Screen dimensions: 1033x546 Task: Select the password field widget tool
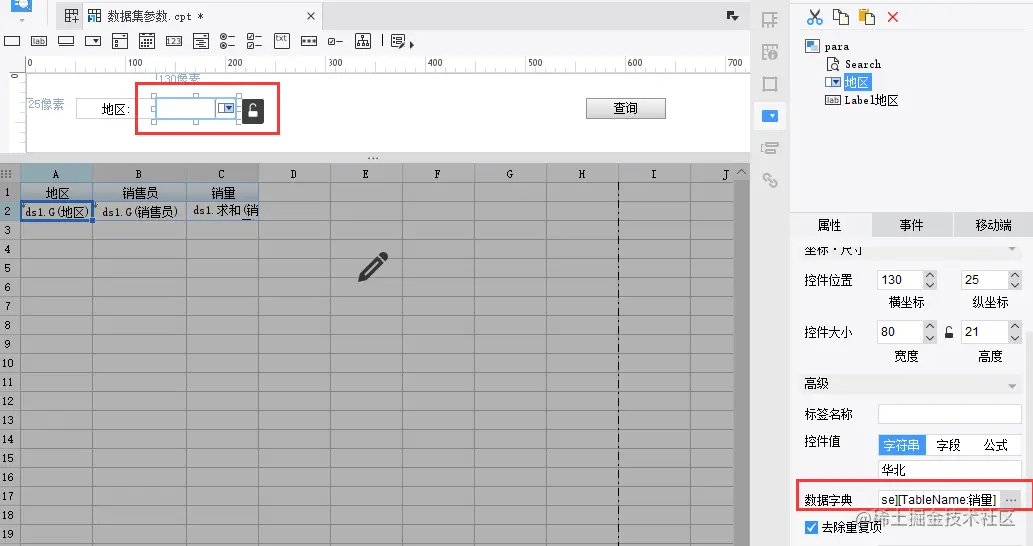click(x=308, y=41)
